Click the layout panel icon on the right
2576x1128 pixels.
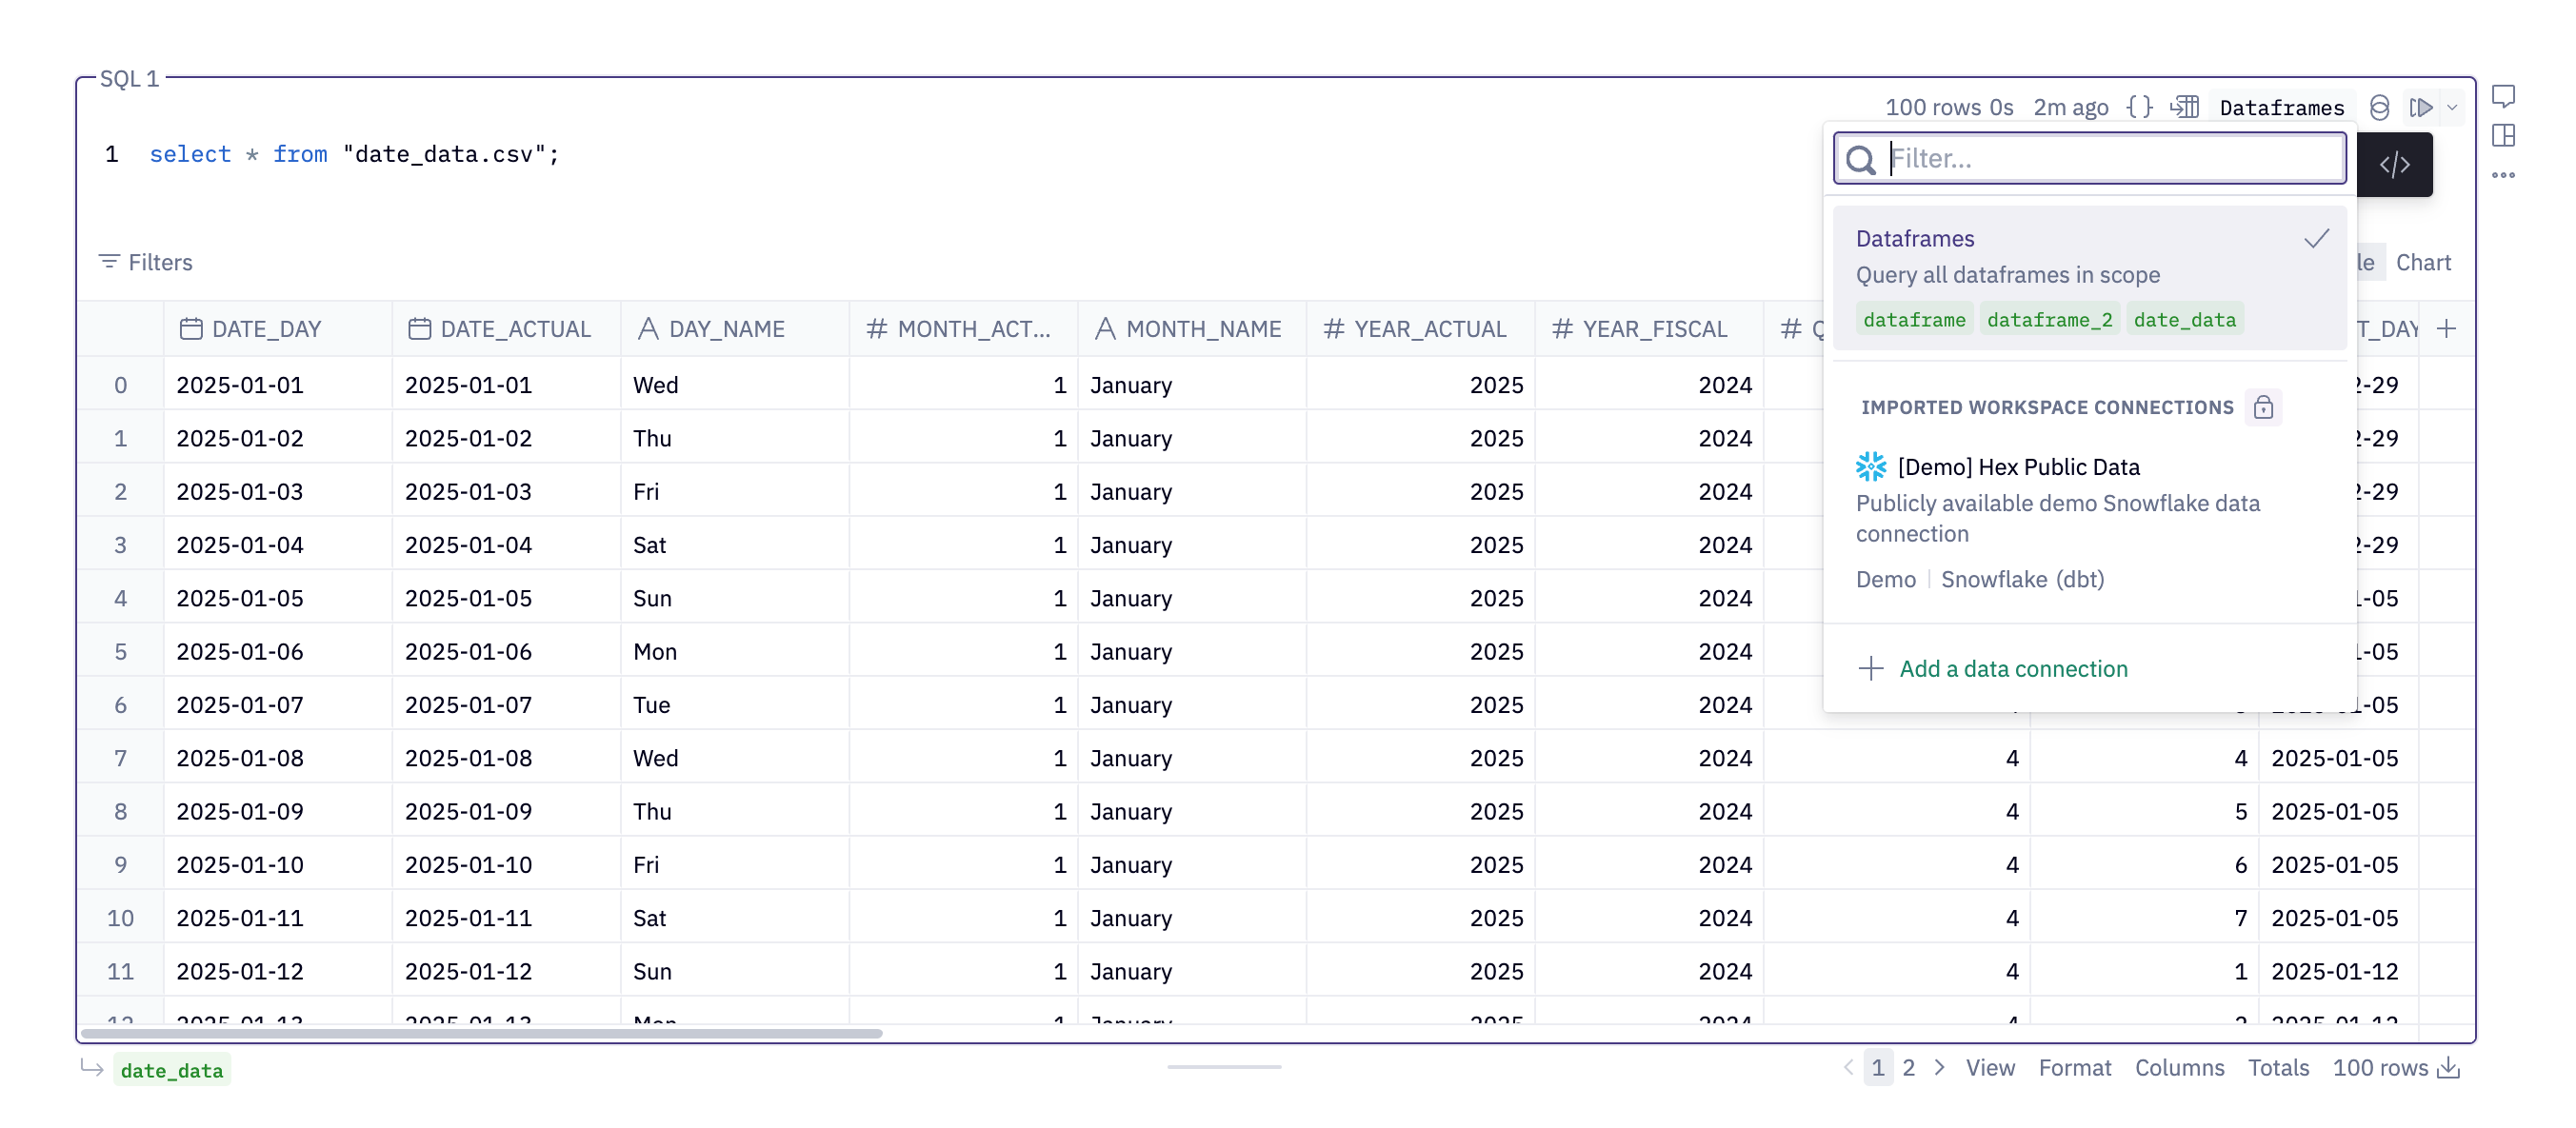(2503, 135)
